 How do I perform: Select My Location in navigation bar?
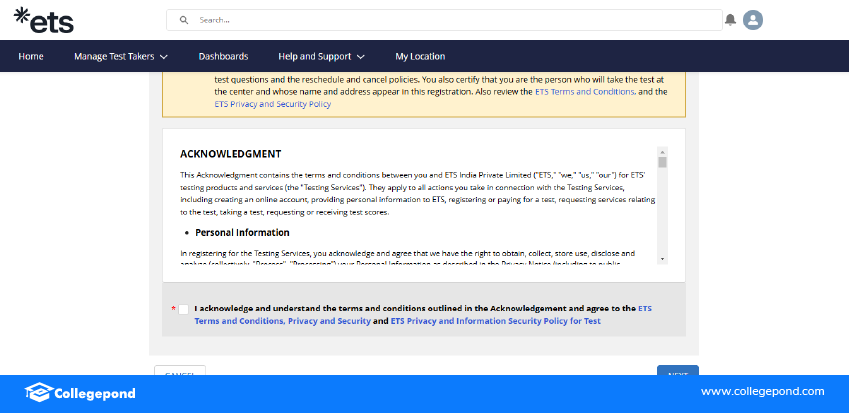tap(420, 56)
